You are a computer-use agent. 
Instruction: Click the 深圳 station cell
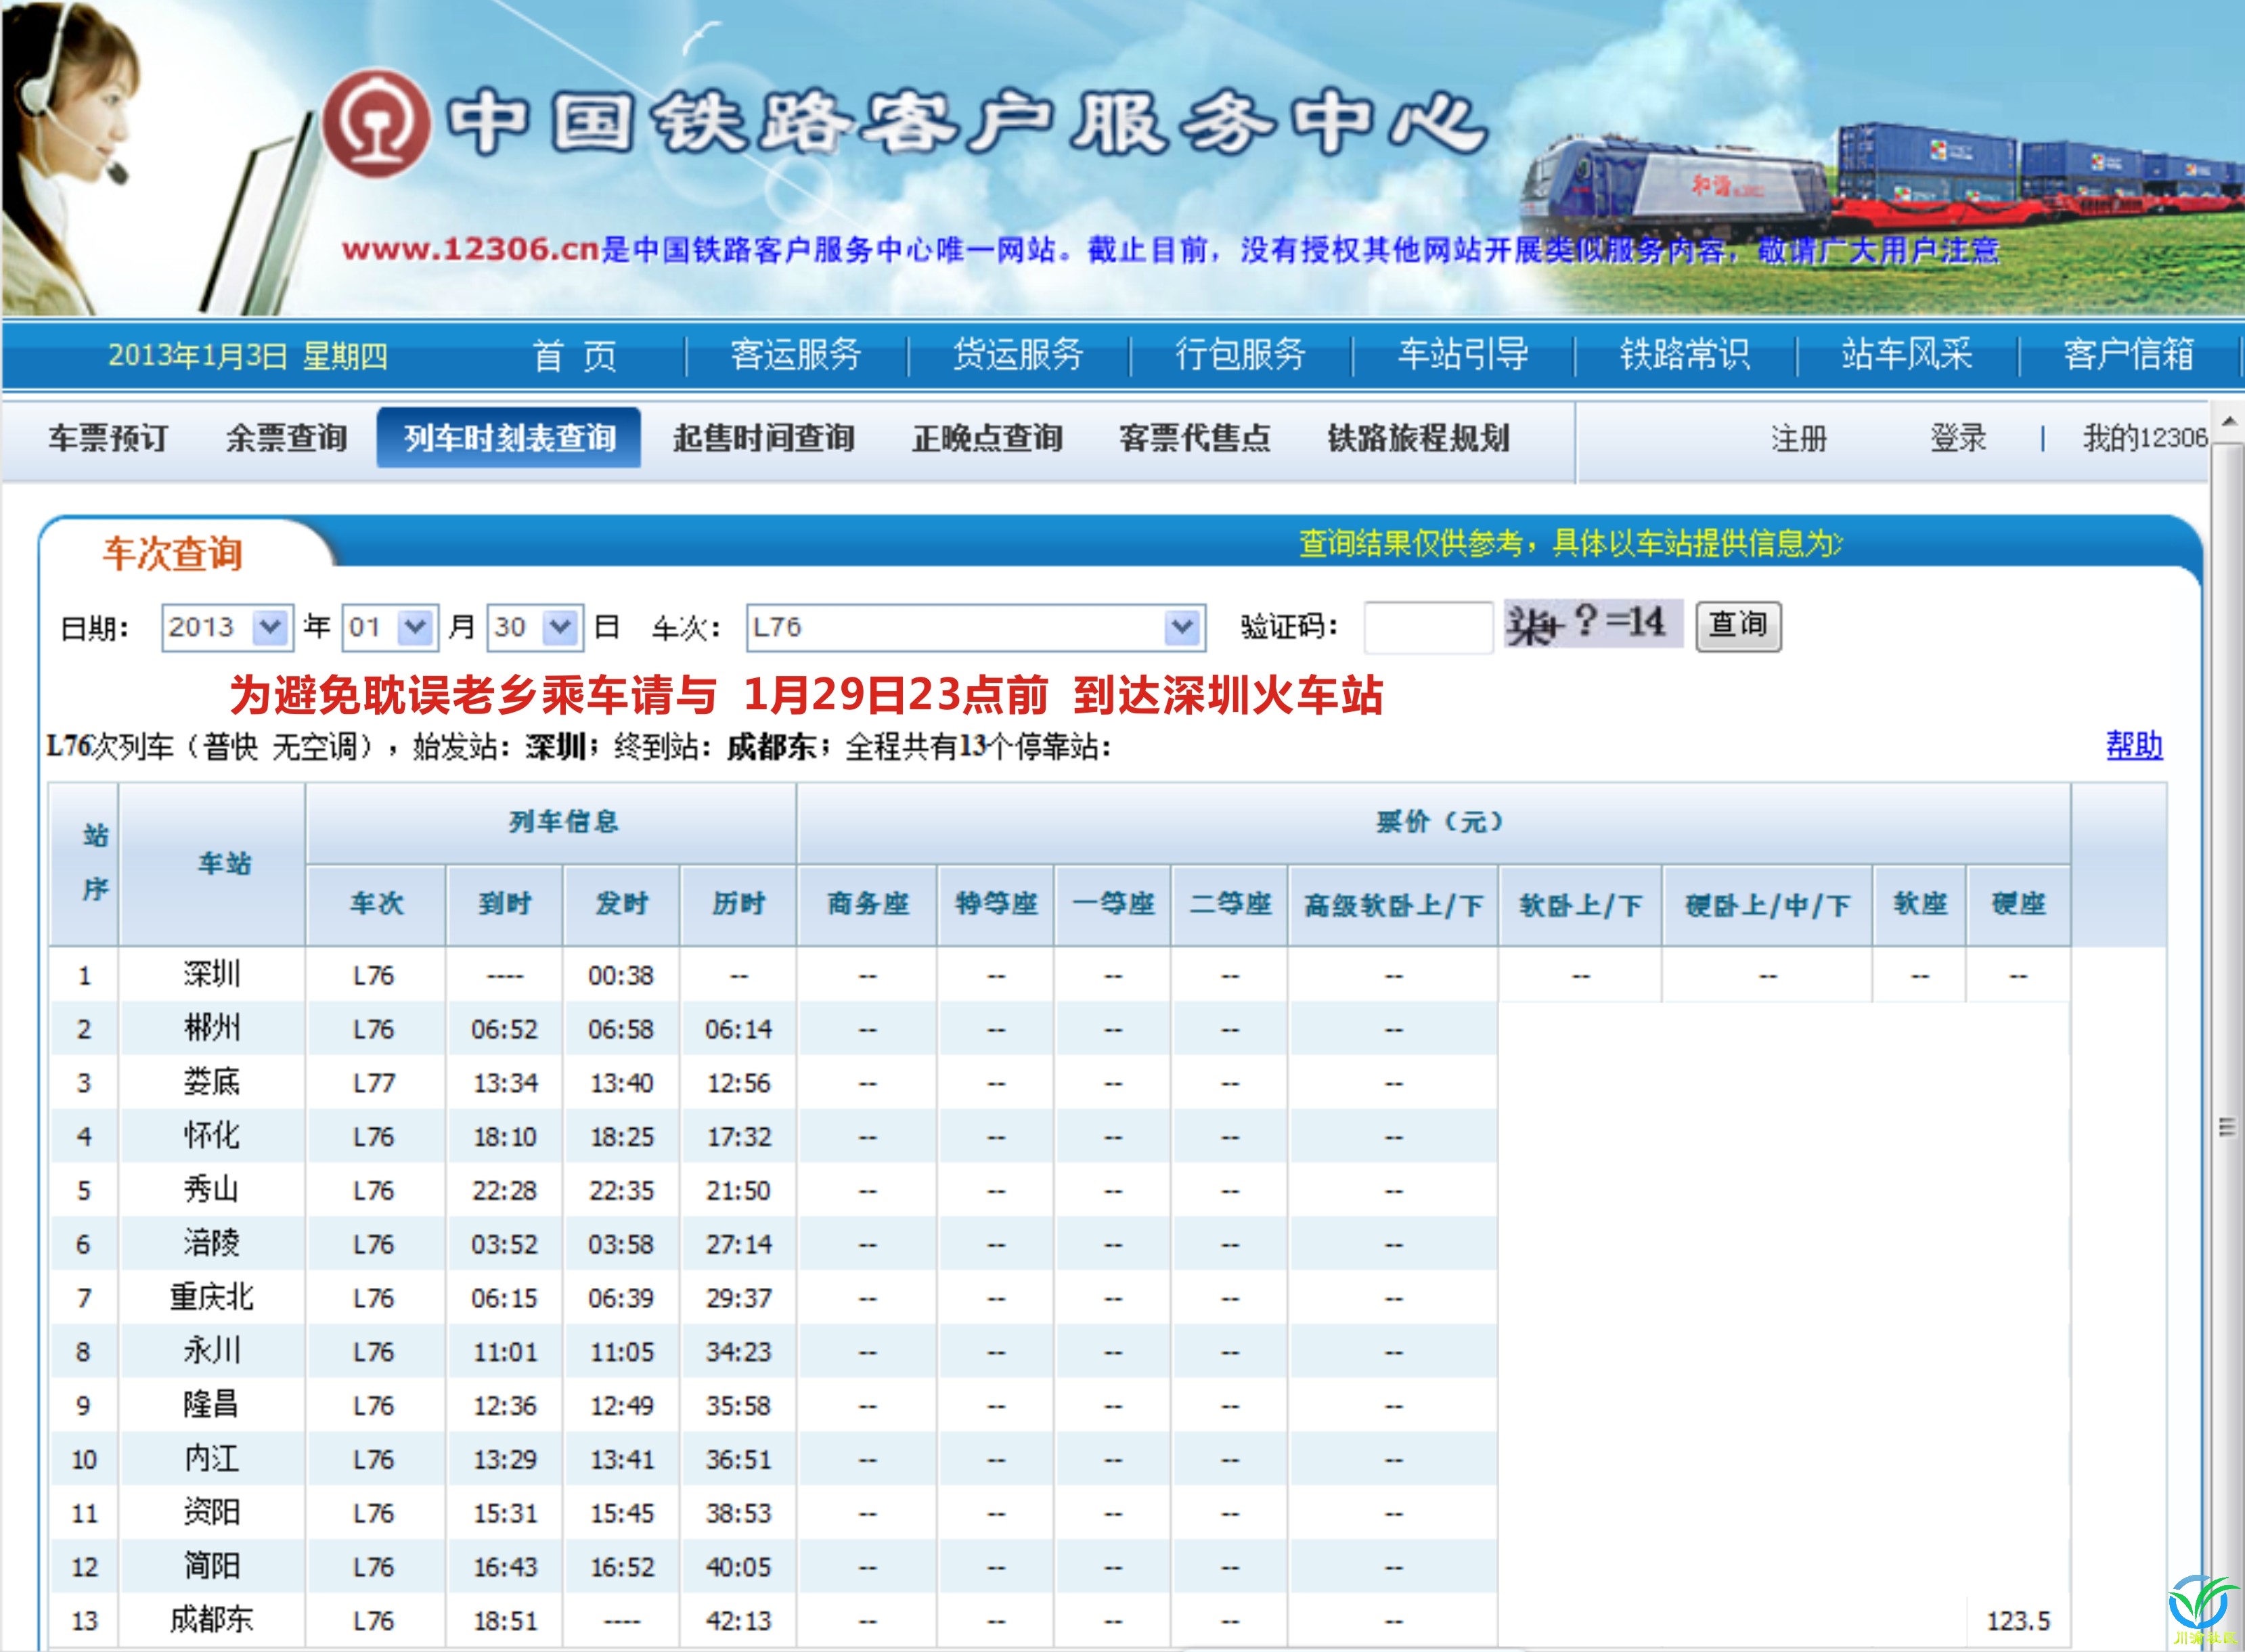tap(212, 974)
